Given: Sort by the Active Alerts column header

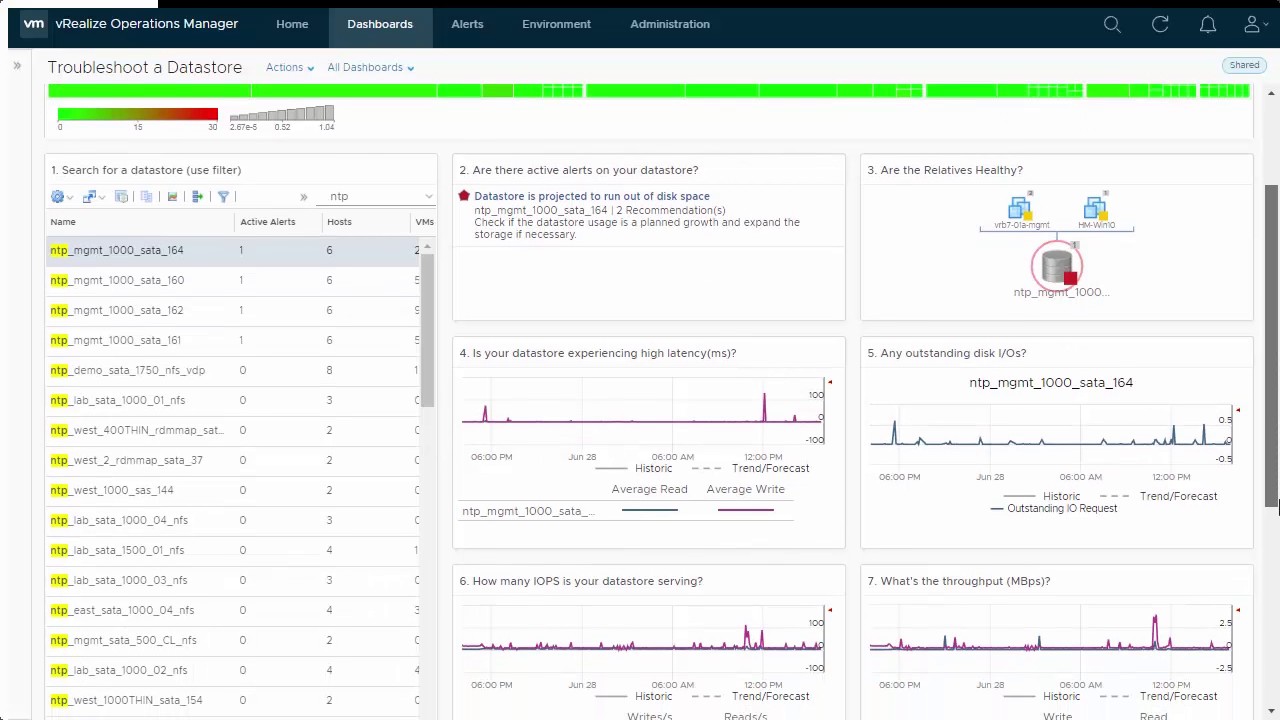Looking at the screenshot, I should (x=267, y=222).
